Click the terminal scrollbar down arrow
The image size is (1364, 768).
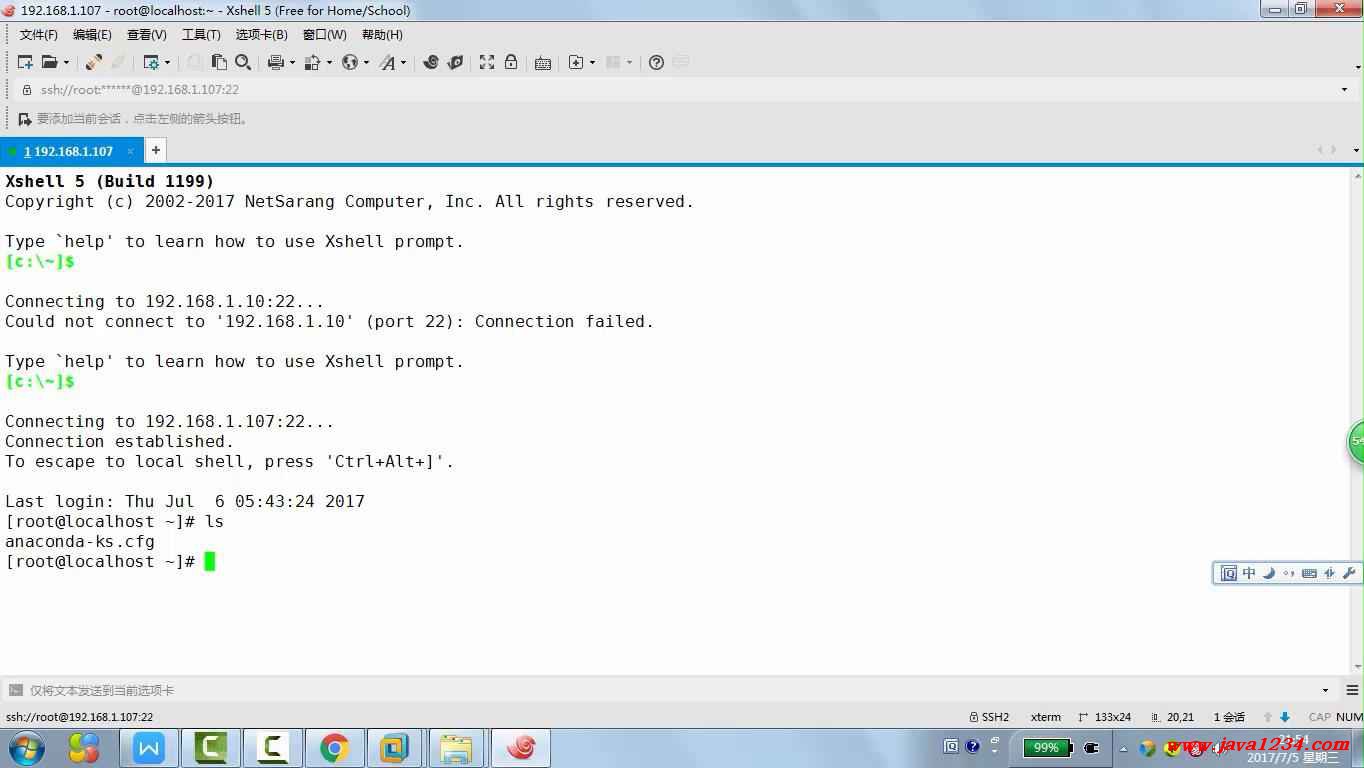[x=1357, y=667]
